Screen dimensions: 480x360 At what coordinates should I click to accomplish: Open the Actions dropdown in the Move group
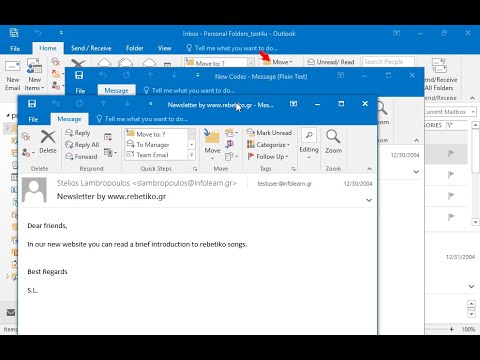click(231, 156)
